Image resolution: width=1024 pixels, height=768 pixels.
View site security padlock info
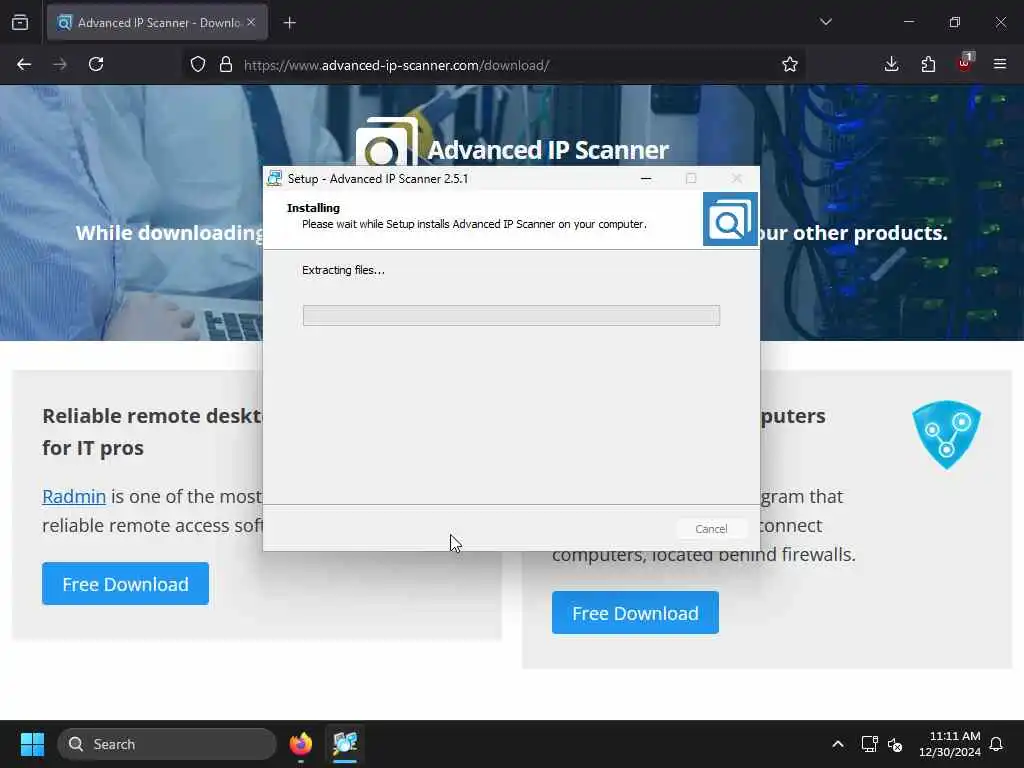[x=226, y=64]
